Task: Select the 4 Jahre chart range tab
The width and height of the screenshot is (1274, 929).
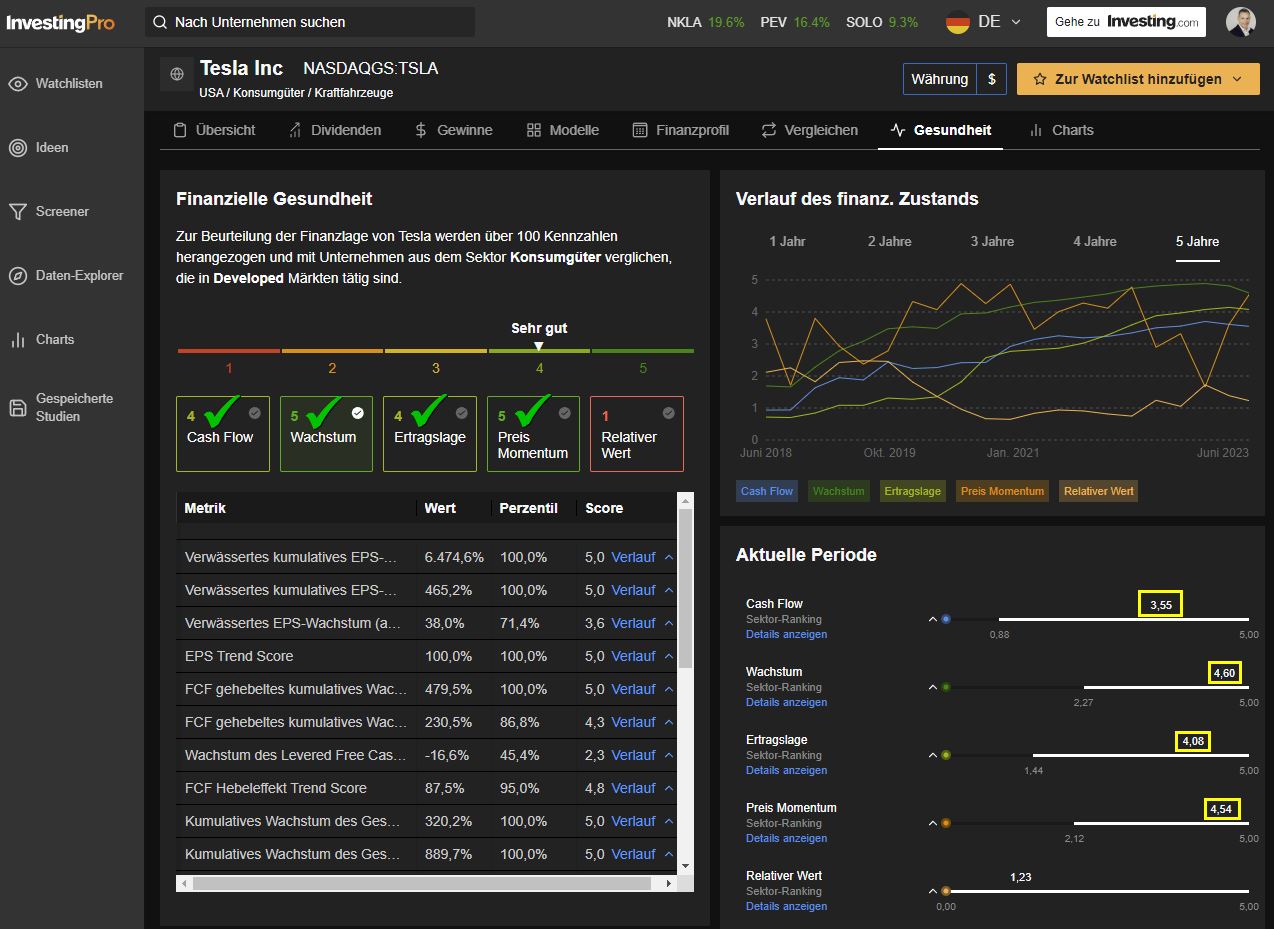Action: pyautogui.click(x=1095, y=241)
